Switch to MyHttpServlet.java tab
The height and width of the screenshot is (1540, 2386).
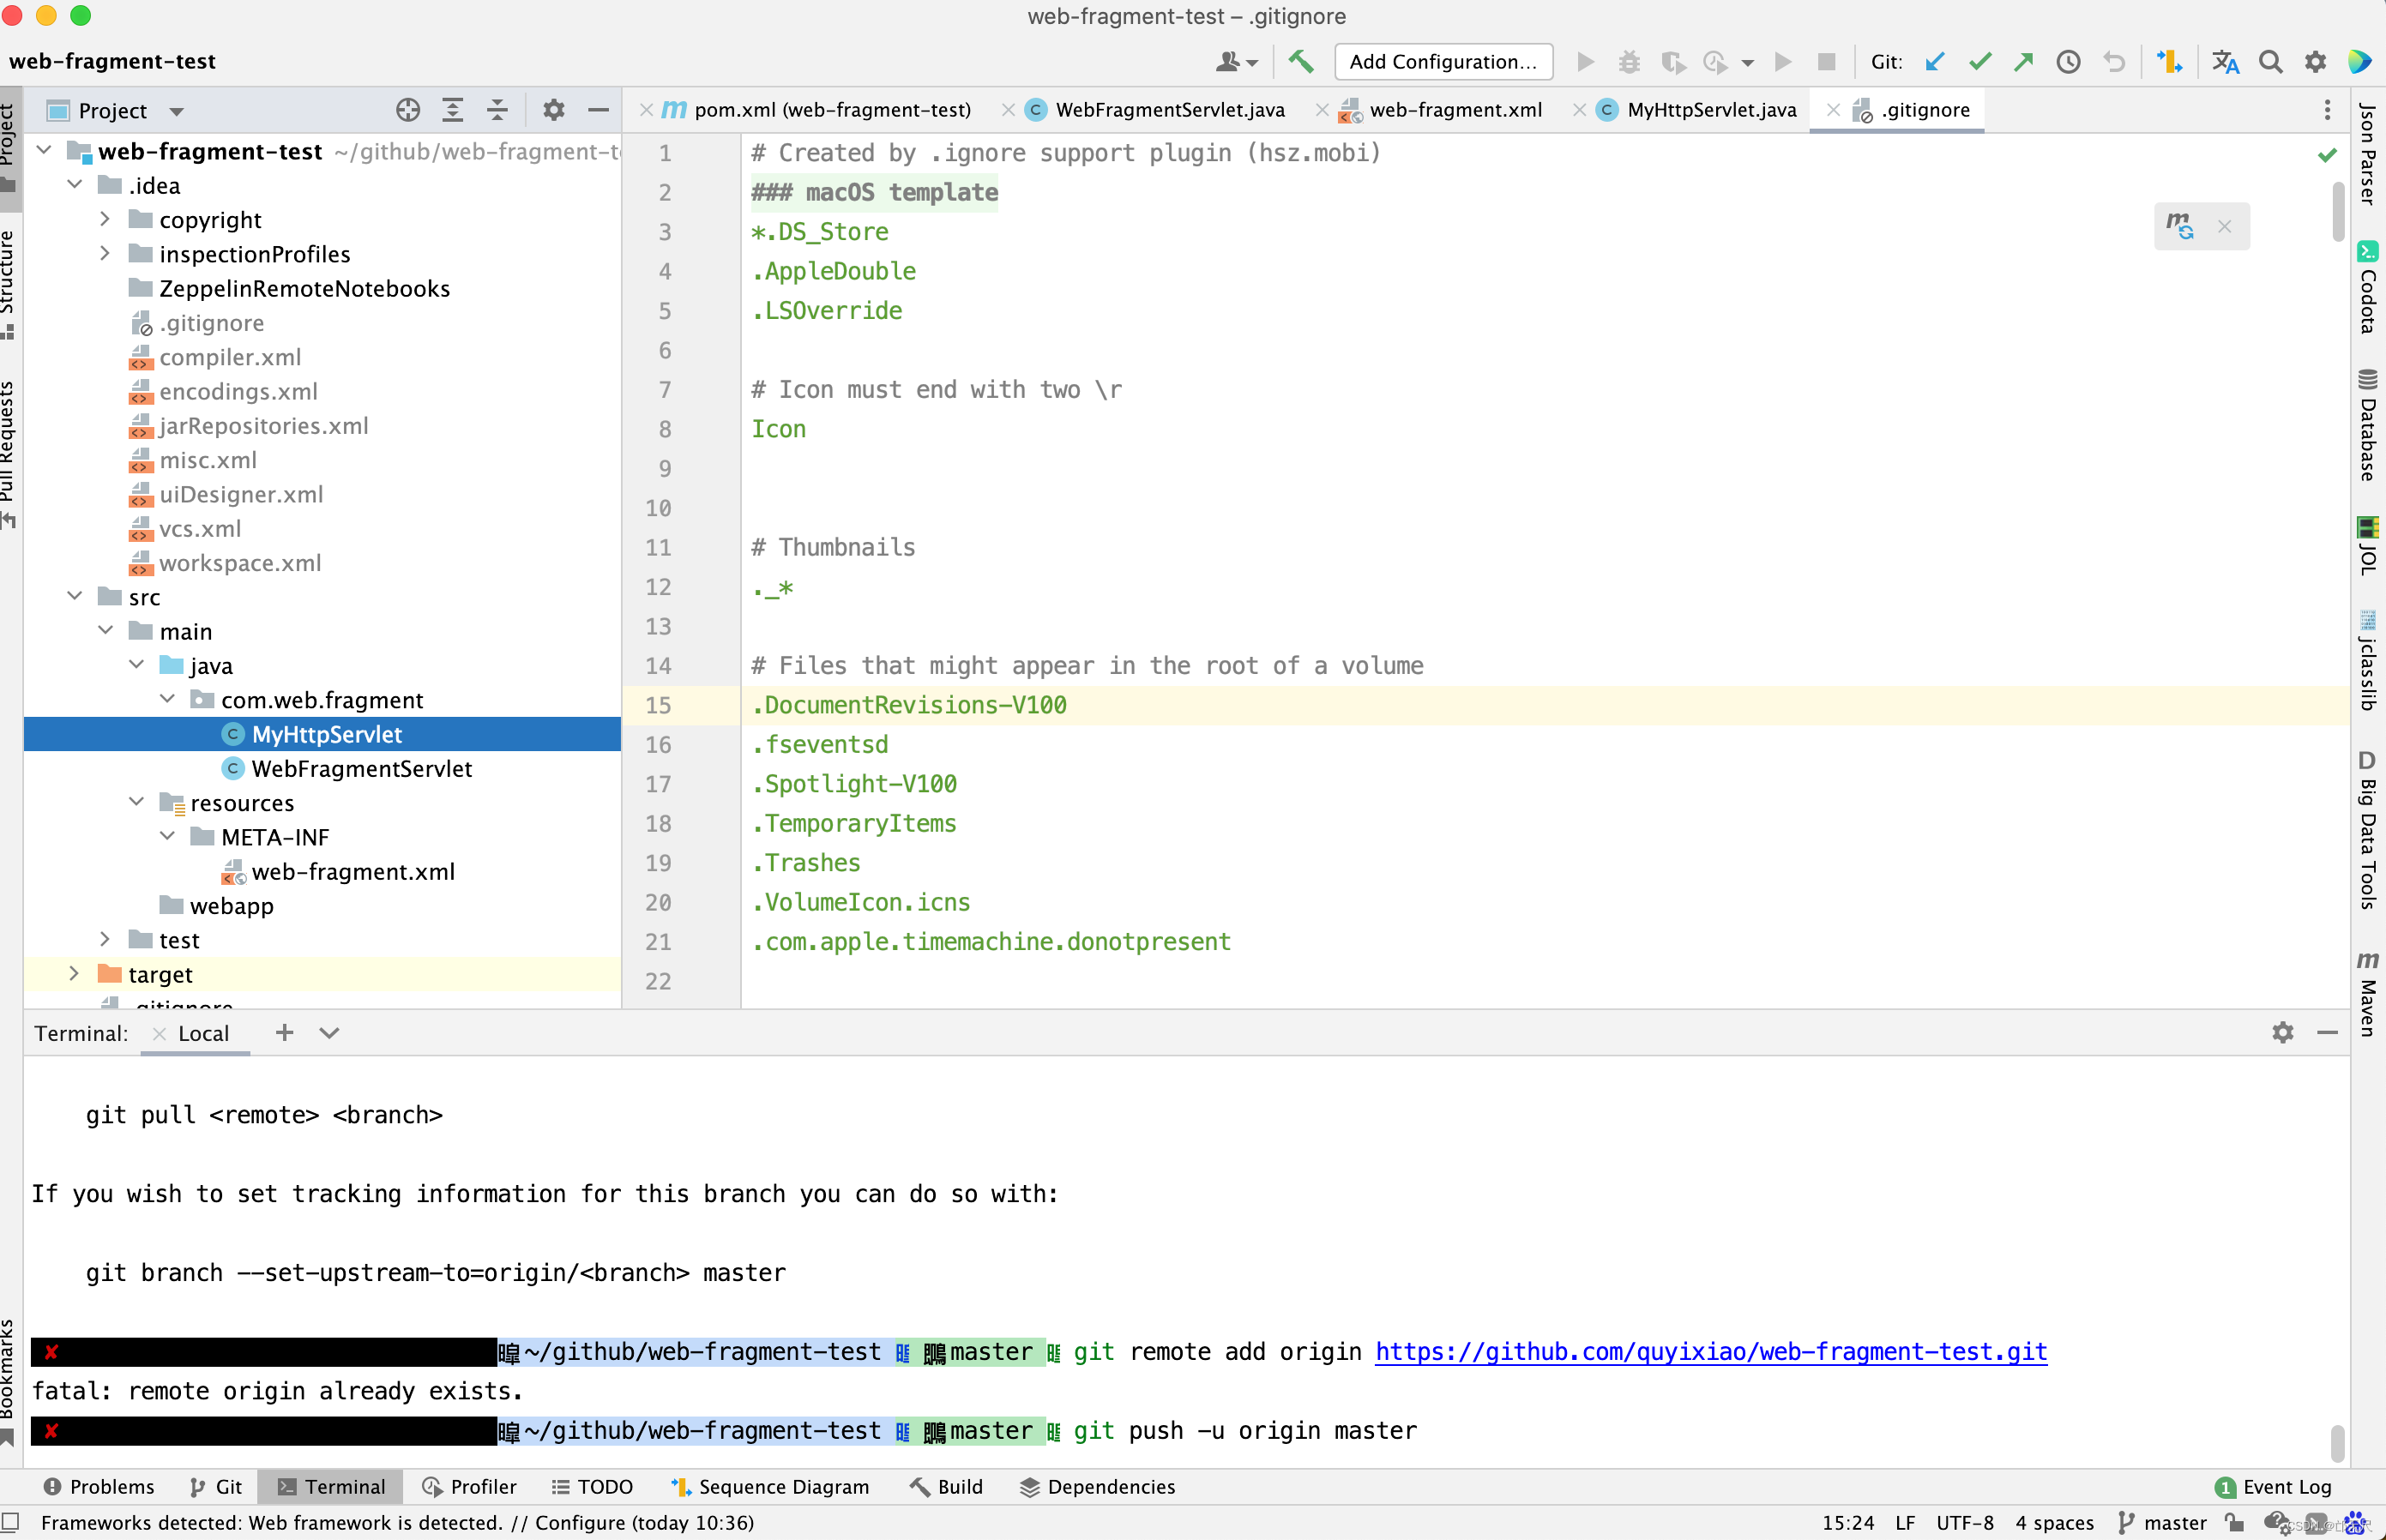(1710, 110)
